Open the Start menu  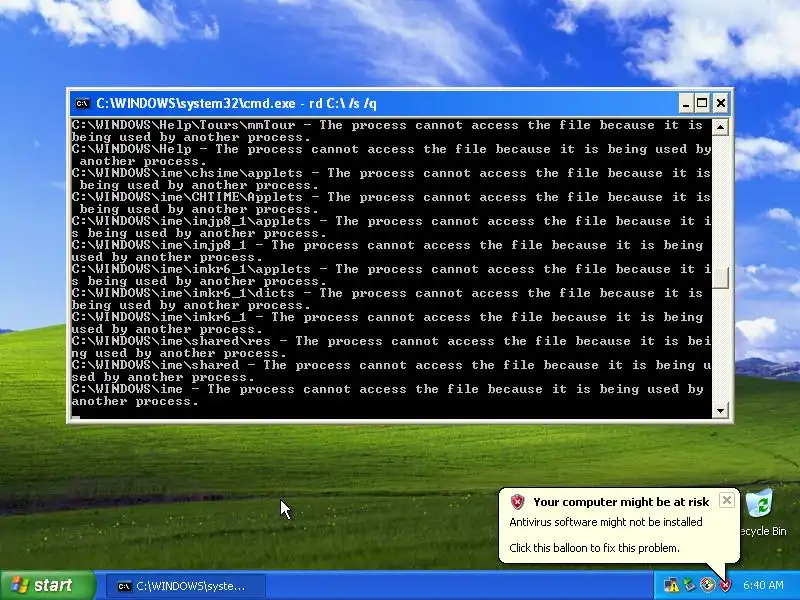(x=47, y=585)
